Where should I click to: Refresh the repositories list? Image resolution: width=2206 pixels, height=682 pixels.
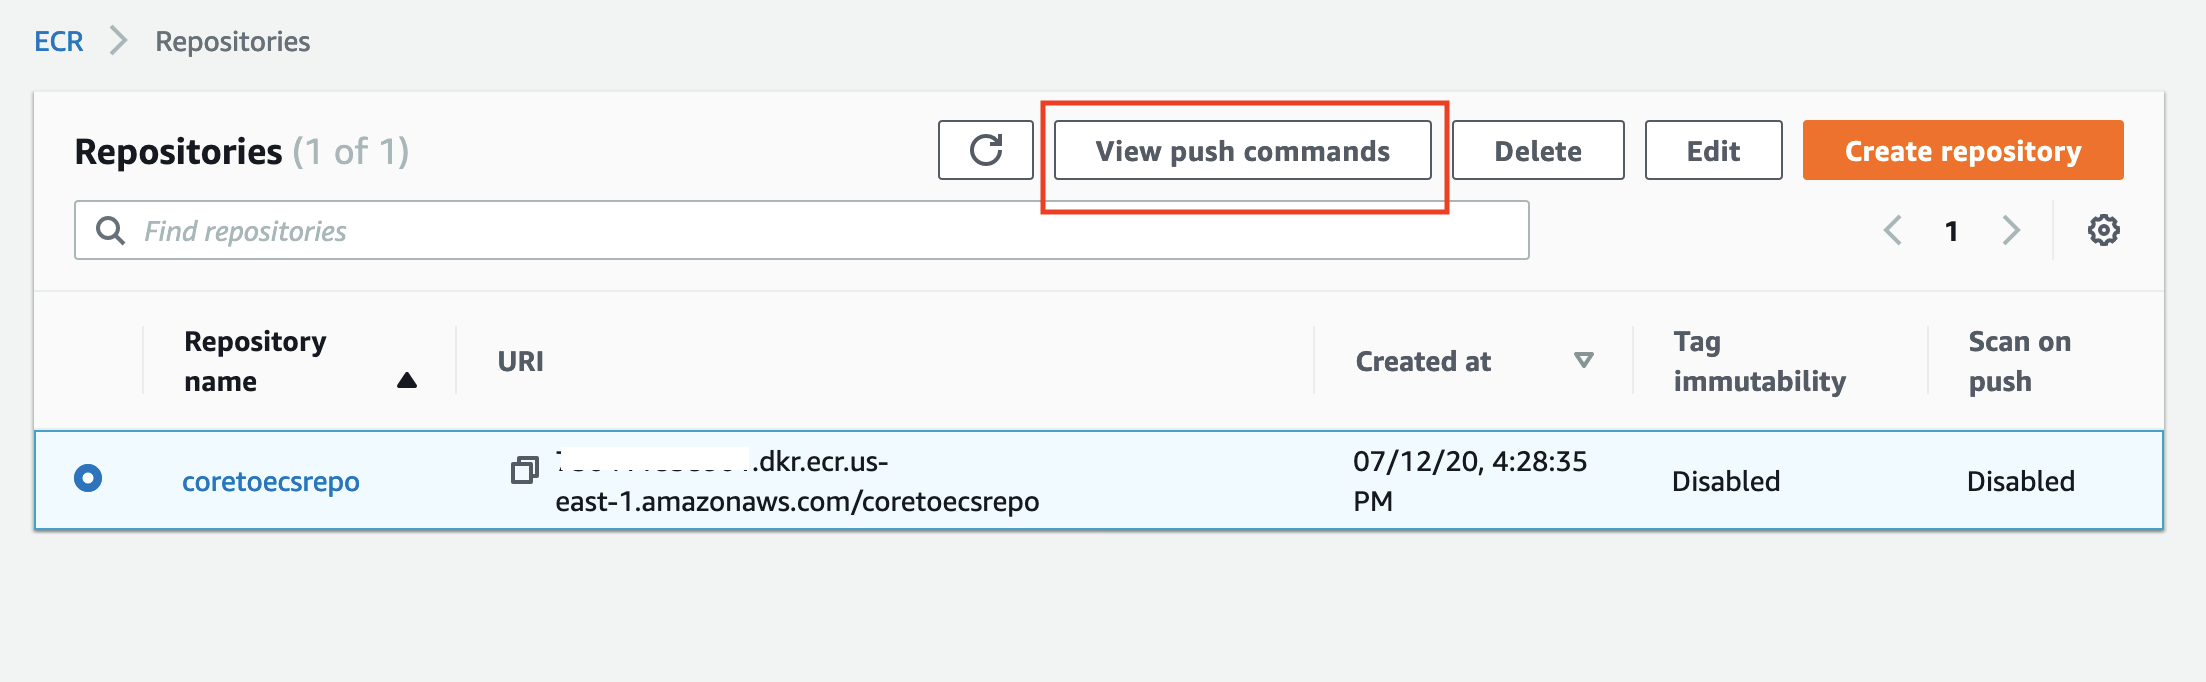pos(985,150)
